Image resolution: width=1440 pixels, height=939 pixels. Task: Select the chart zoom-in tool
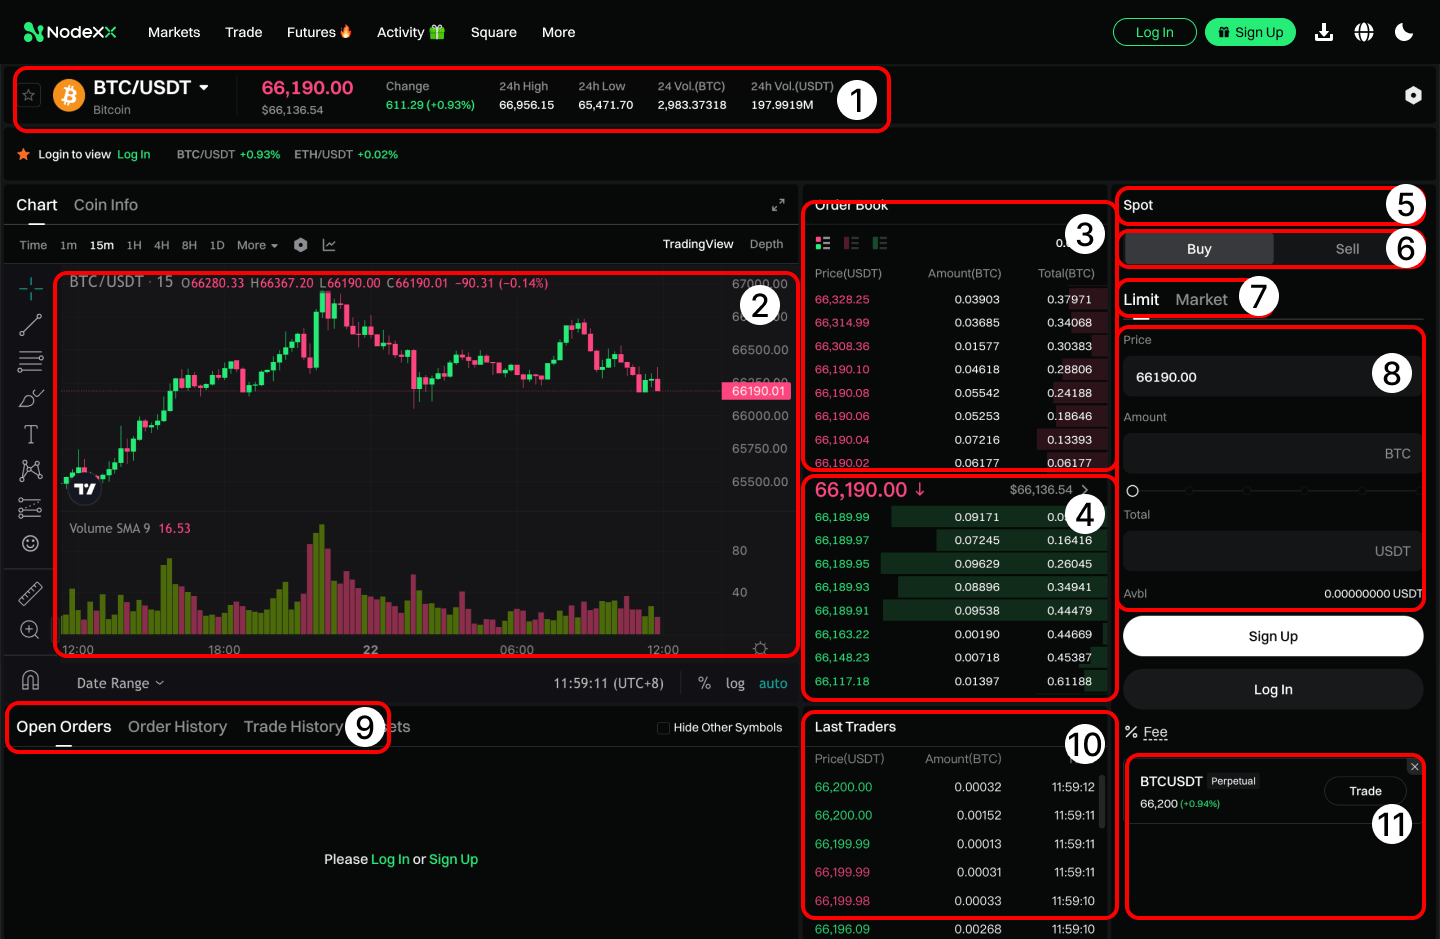pos(31,629)
